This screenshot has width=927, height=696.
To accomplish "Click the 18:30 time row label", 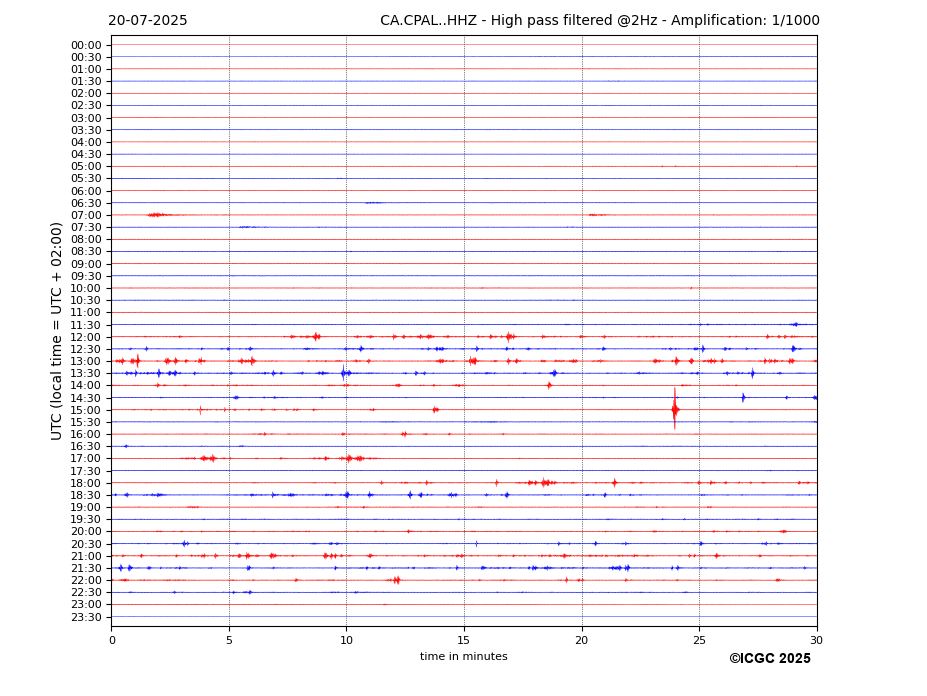I will [x=86, y=495].
